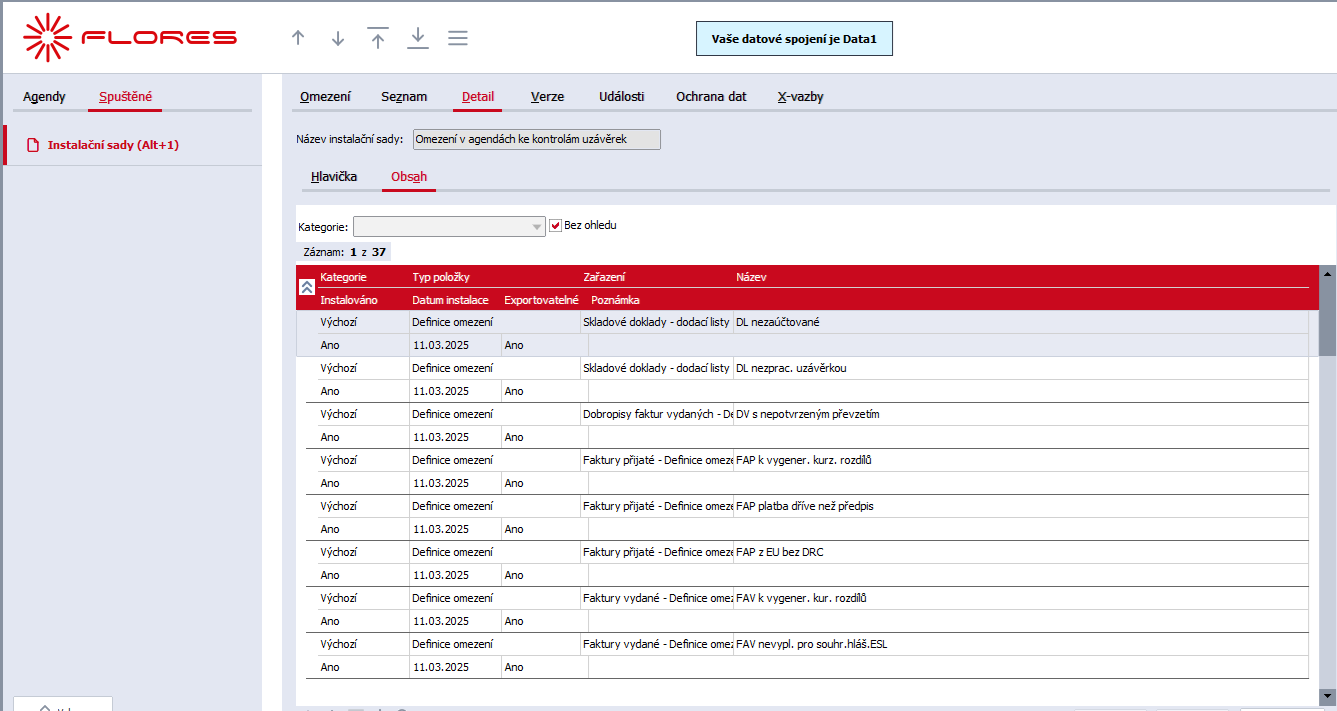Click Exportovatelné column header
Screen dimensions: 1337x711
click(541, 300)
